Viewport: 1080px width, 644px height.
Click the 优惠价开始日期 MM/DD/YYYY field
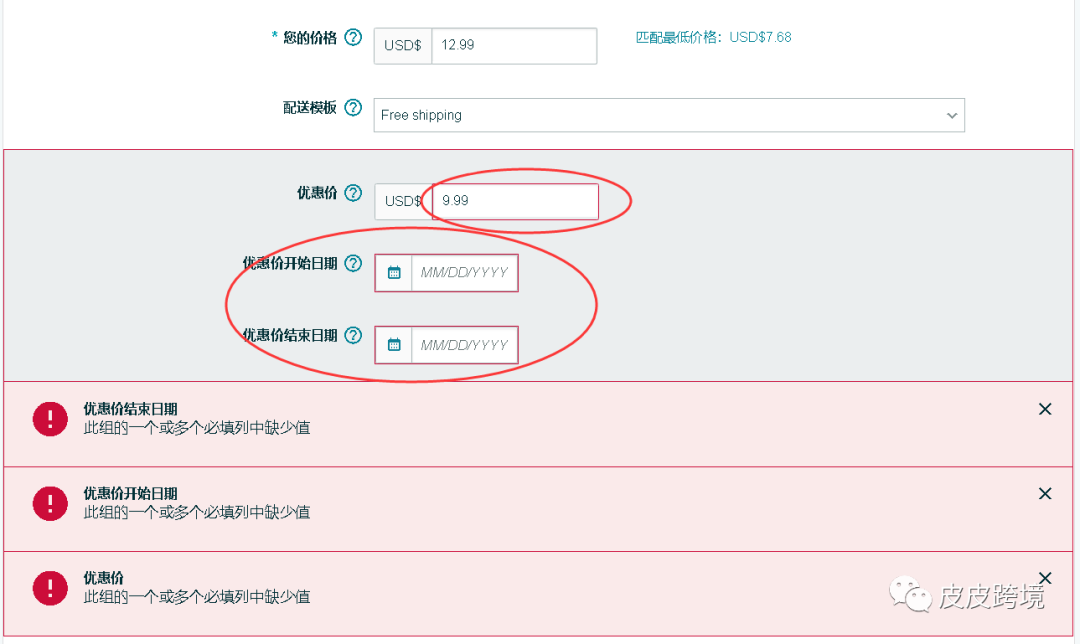click(x=465, y=272)
